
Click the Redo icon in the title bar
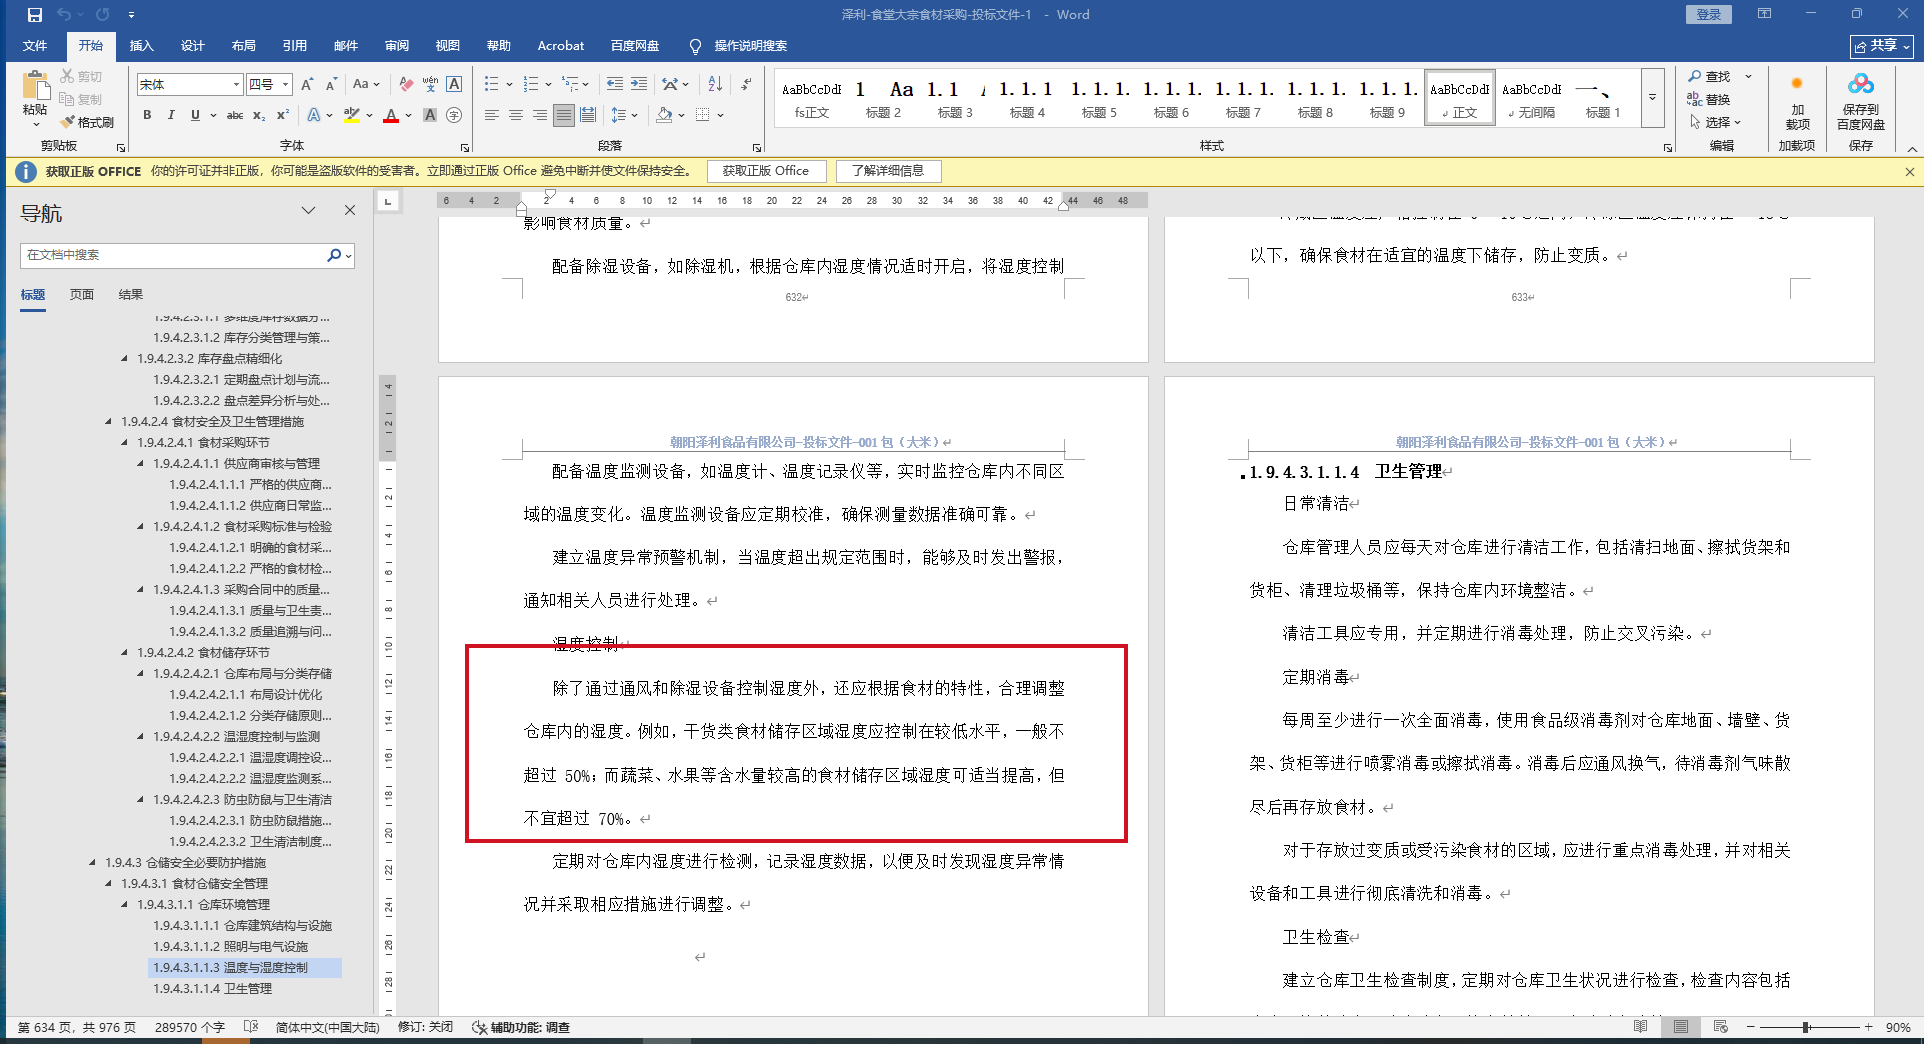(x=102, y=15)
